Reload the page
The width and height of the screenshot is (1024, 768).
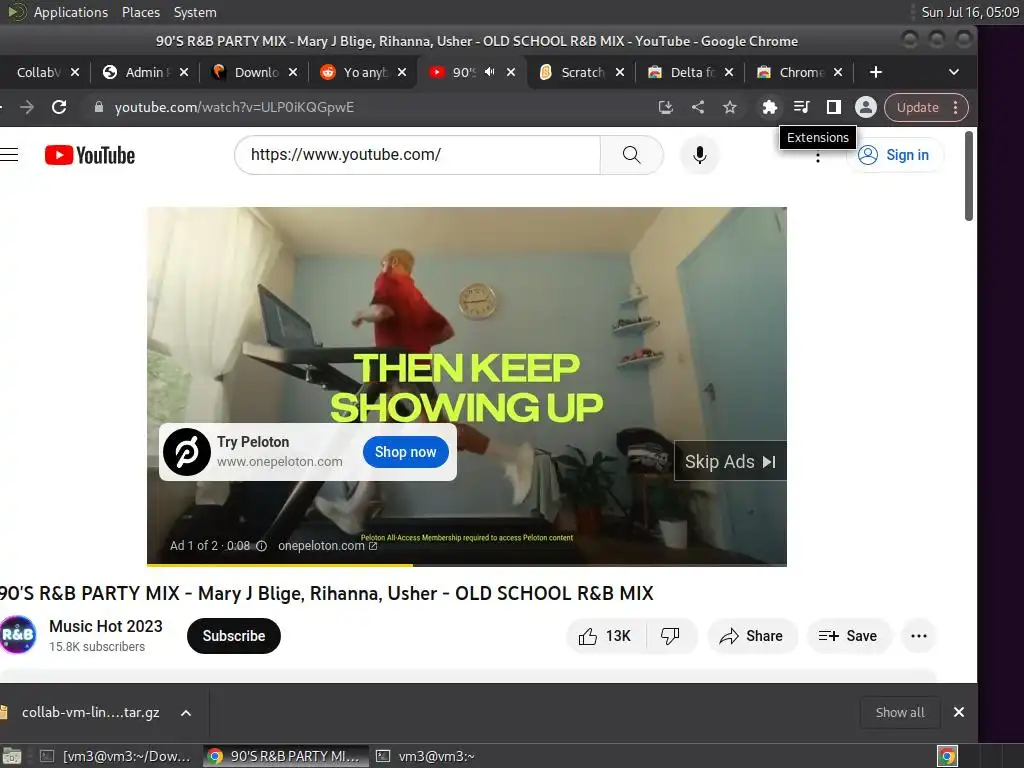coord(59,107)
